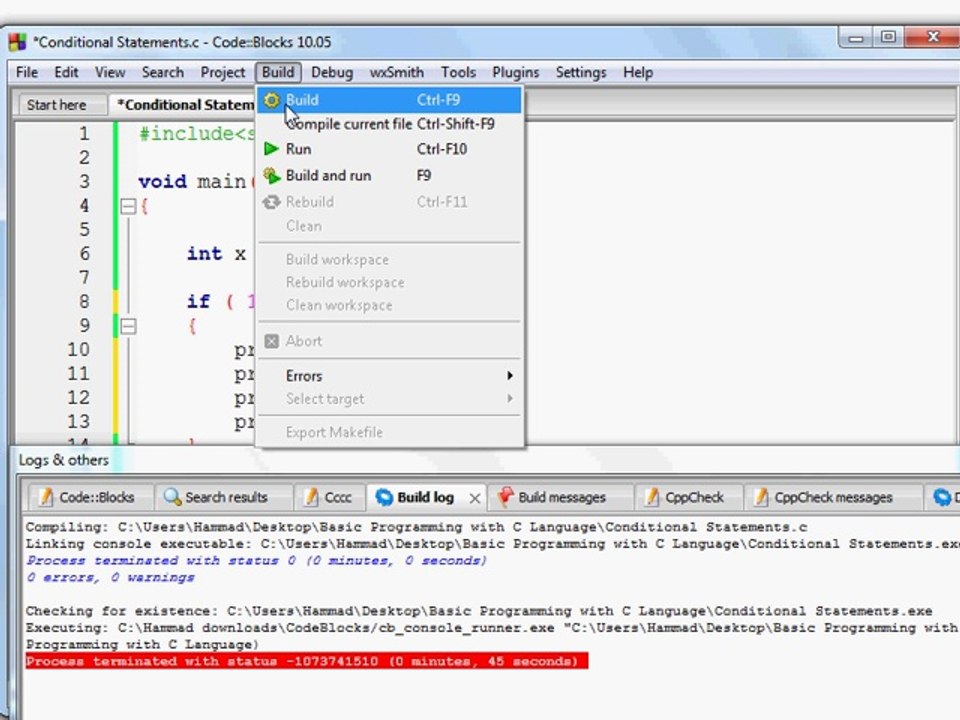Viewport: 960px width, 720px height.
Task: Expand the Errors submenu arrow
Action: click(x=509, y=375)
